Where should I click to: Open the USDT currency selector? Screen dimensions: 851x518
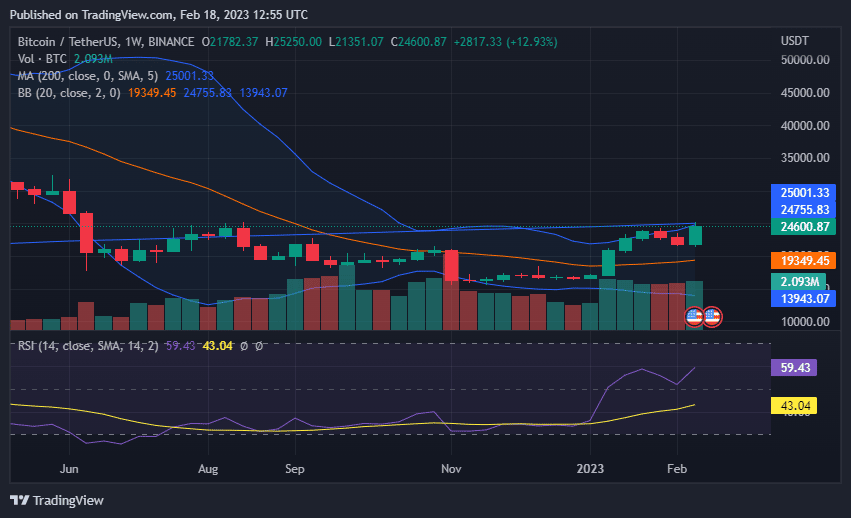[x=794, y=41]
